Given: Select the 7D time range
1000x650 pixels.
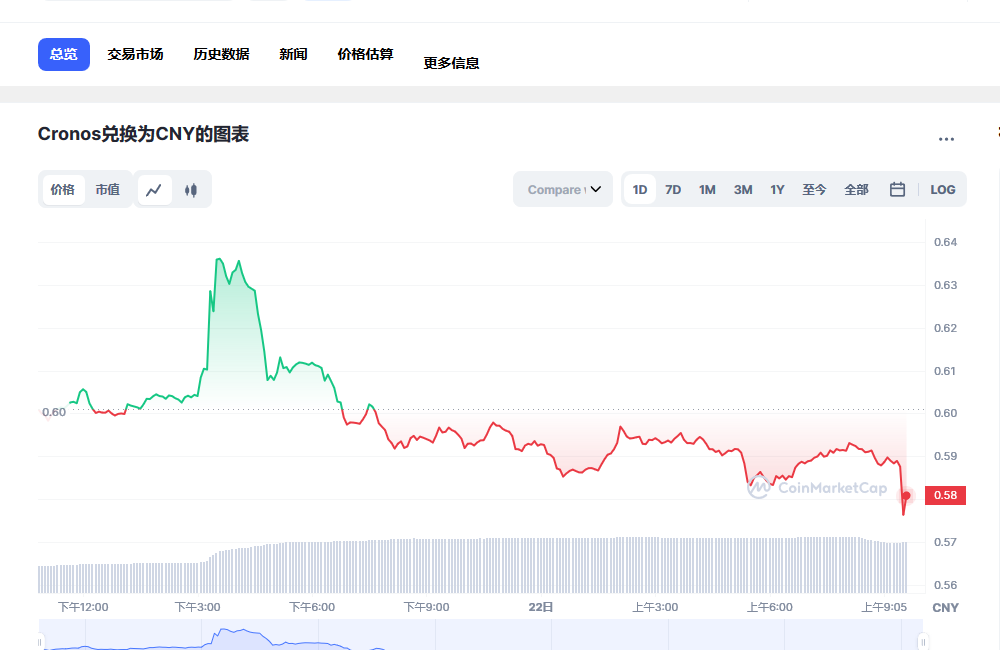Looking at the screenshot, I should pyautogui.click(x=673, y=189).
